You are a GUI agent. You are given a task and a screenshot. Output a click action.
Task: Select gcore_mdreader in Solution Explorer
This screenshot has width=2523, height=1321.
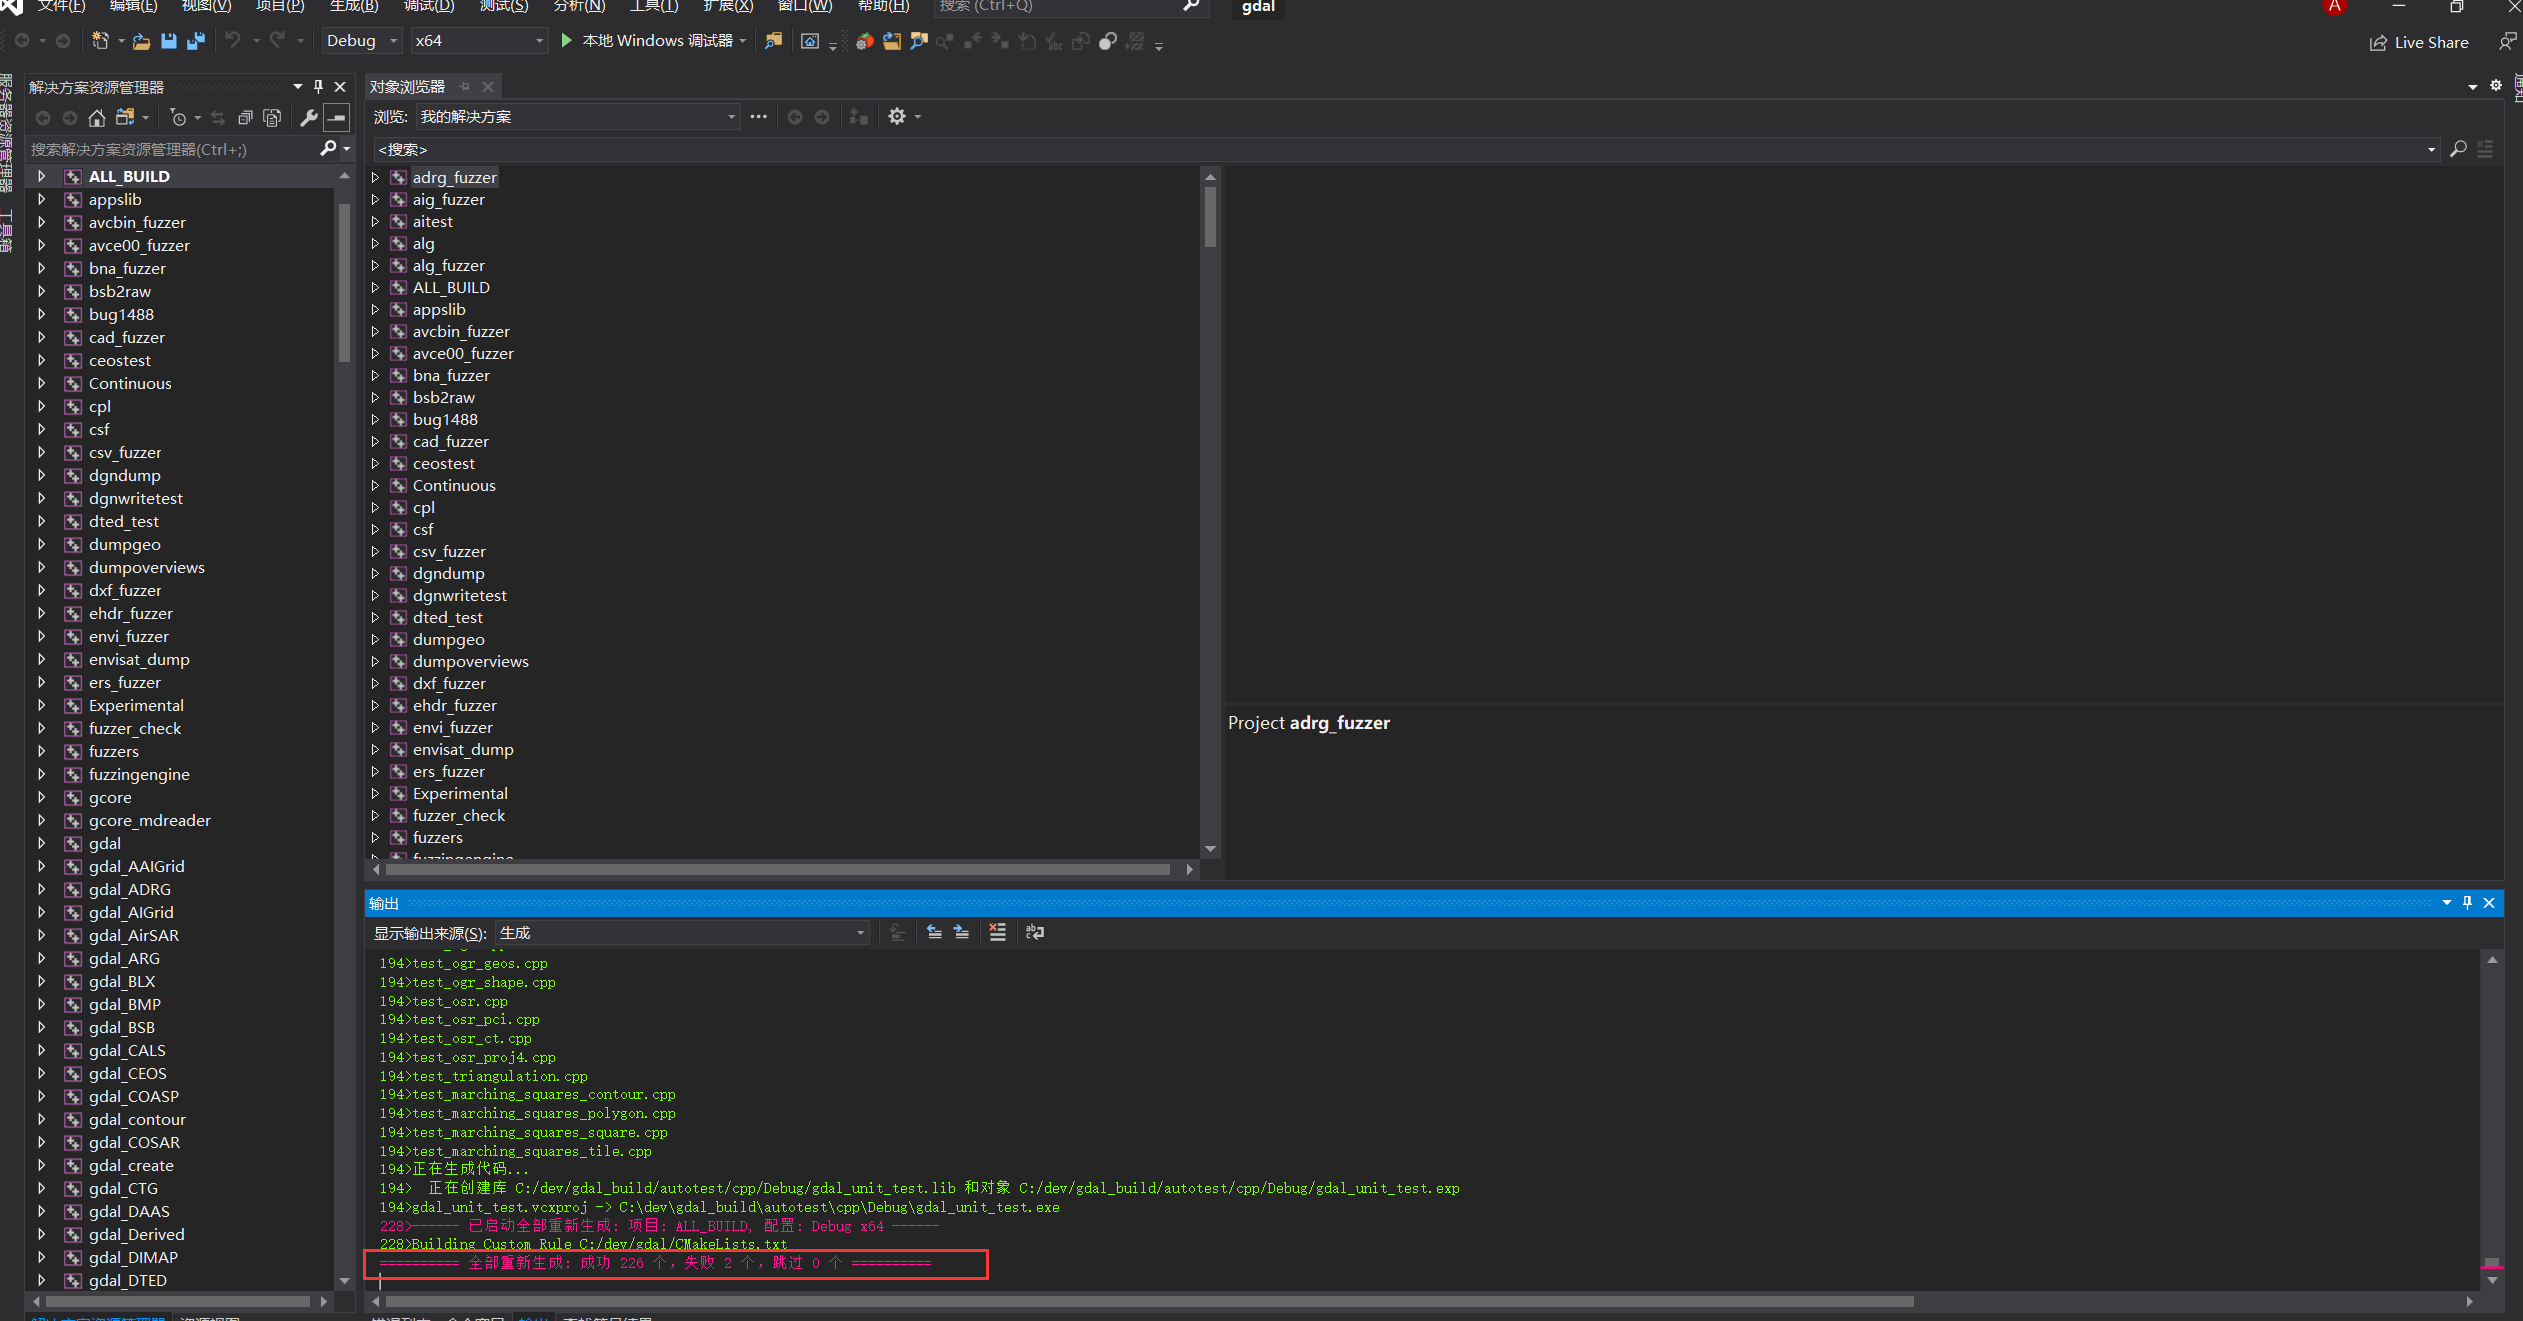click(x=150, y=820)
